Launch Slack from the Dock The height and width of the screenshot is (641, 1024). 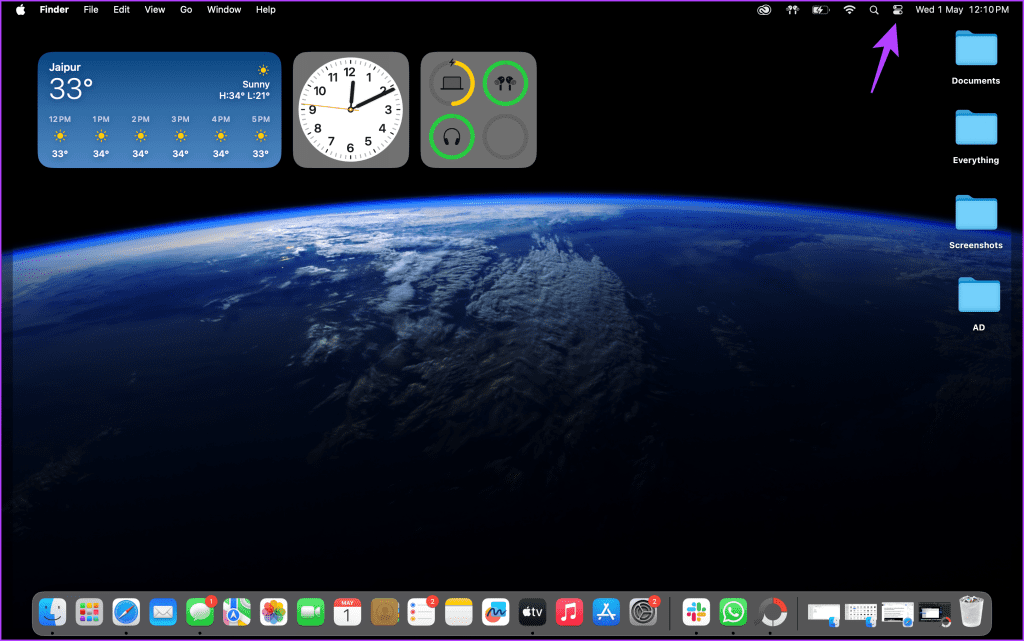[x=696, y=613]
